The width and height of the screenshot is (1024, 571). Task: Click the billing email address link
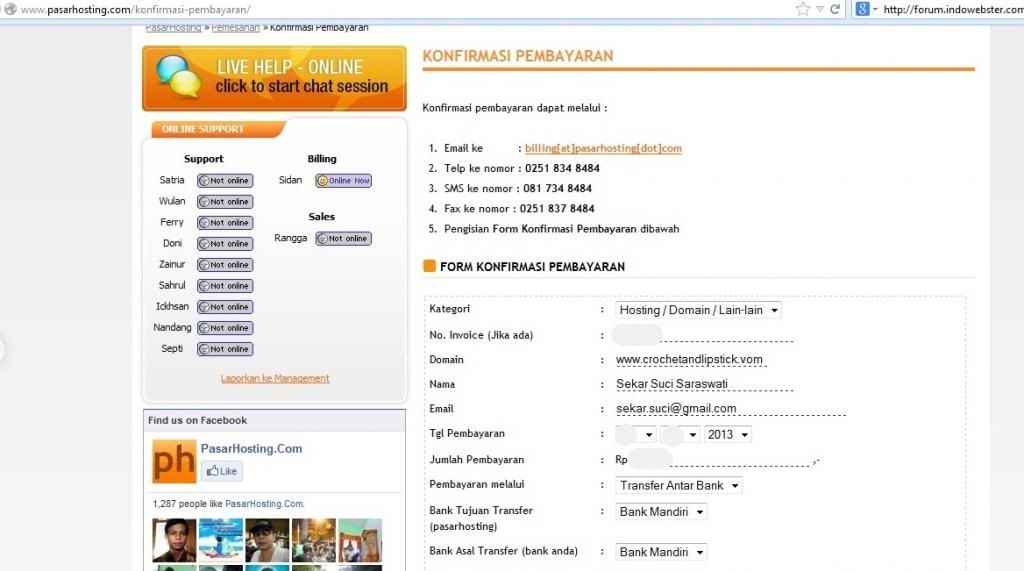[x=603, y=149]
